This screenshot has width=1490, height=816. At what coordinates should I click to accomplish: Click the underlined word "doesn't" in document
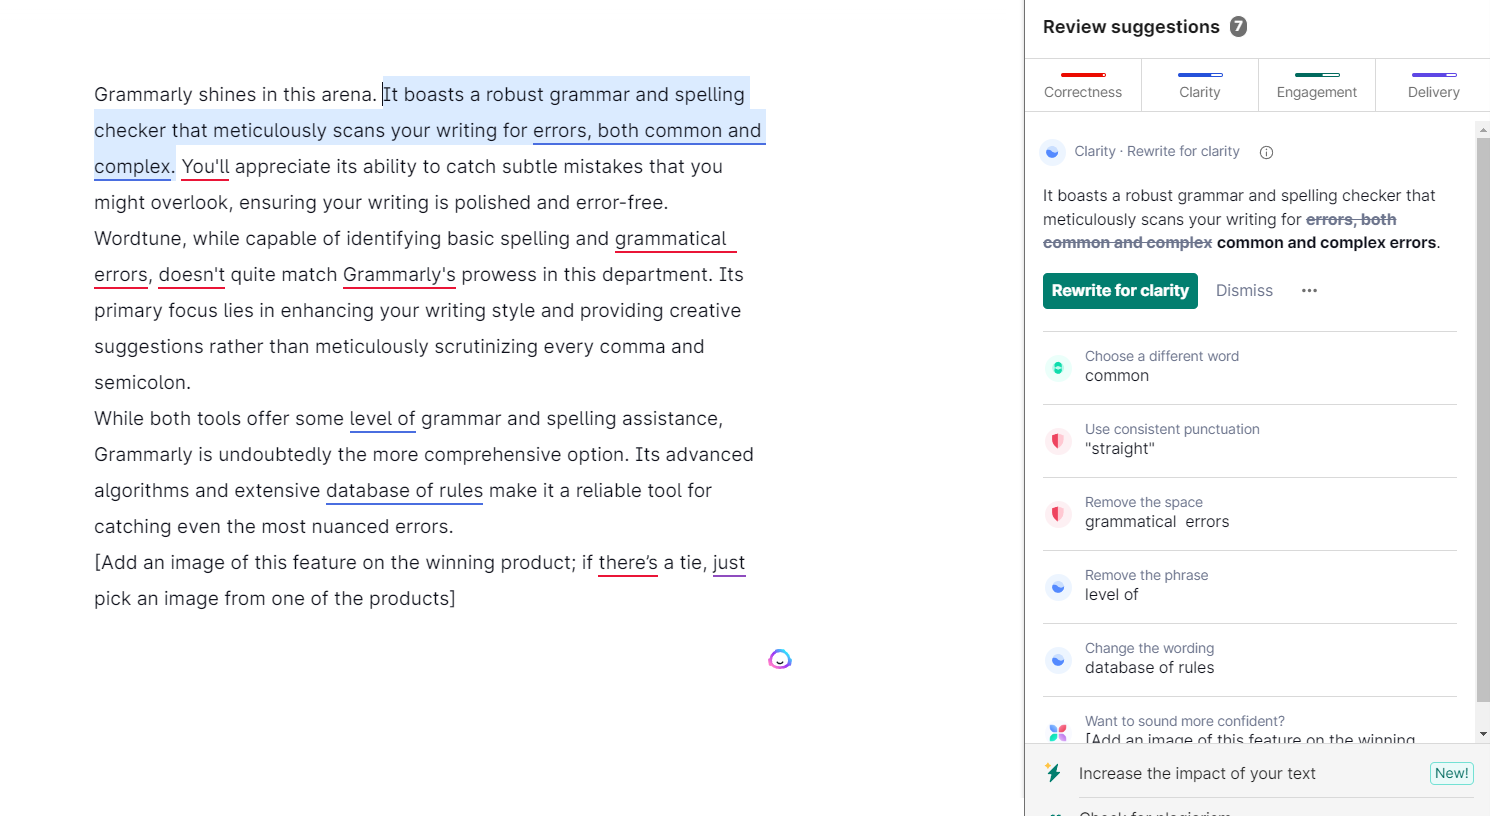[192, 275]
